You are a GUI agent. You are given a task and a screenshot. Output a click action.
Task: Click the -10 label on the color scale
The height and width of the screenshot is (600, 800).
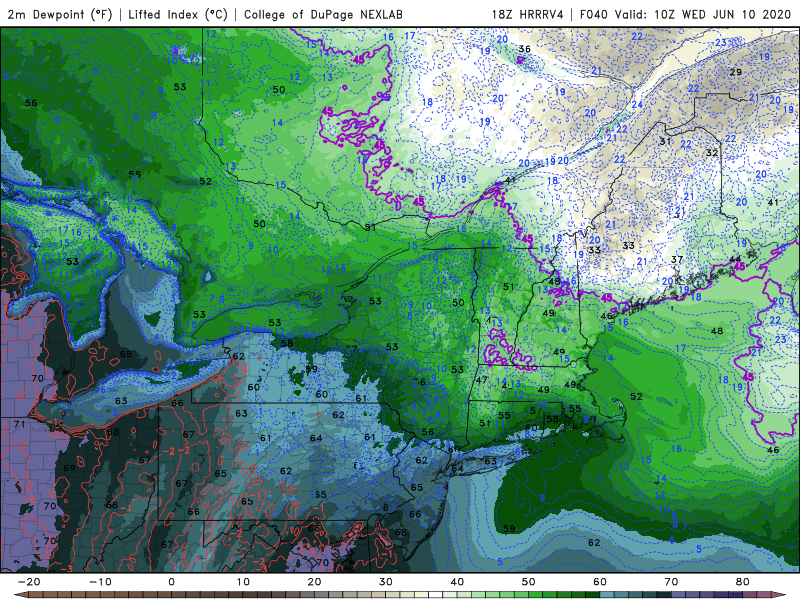(100, 582)
